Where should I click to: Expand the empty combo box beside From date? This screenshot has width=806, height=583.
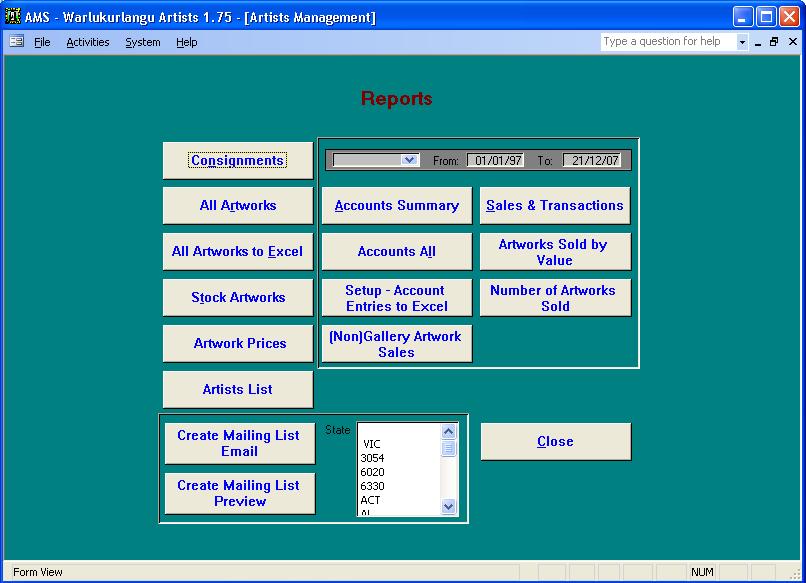click(x=409, y=160)
